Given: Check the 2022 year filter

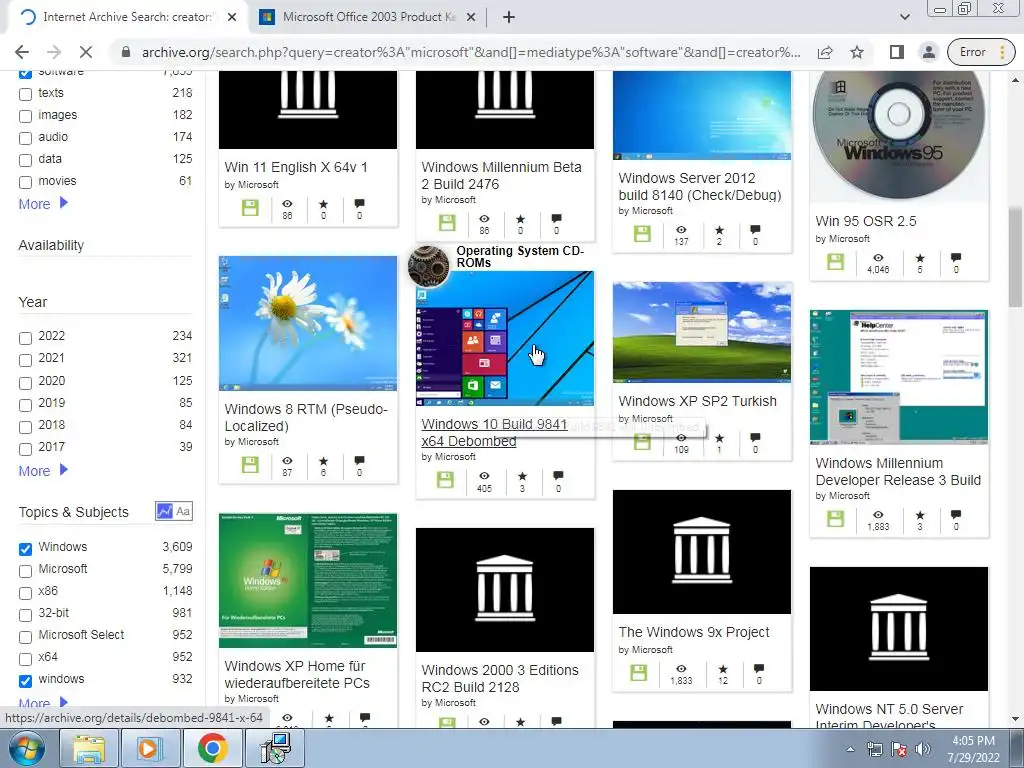Looking at the screenshot, I should [25, 338].
